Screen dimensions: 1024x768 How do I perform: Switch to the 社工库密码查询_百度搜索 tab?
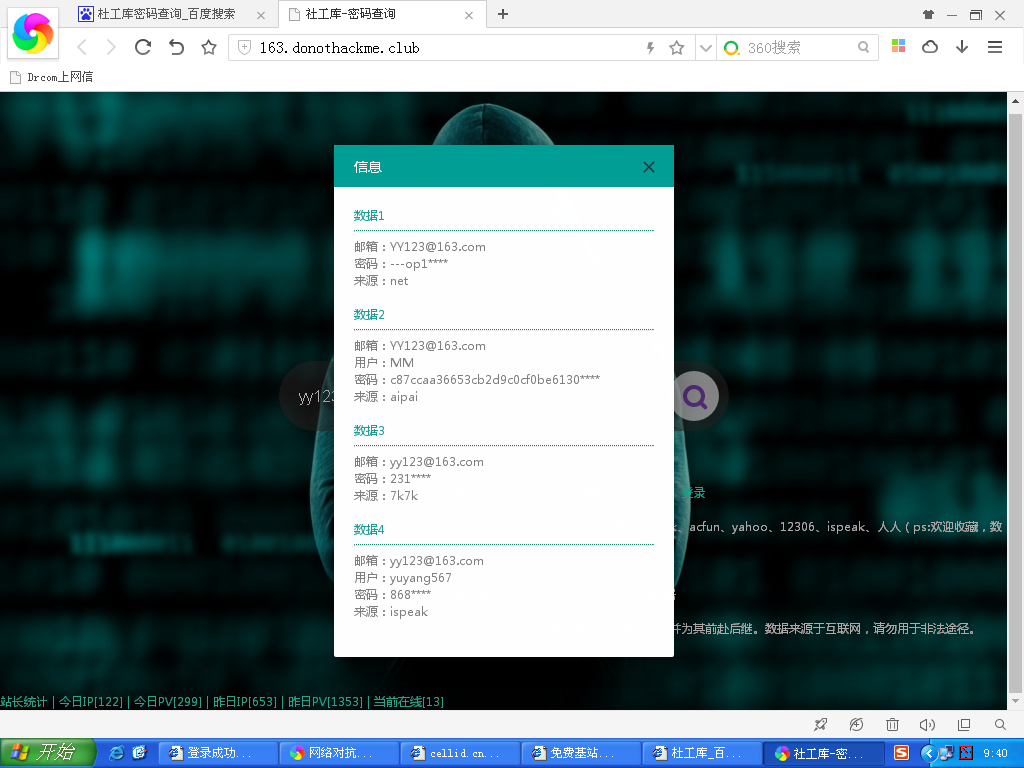point(167,14)
